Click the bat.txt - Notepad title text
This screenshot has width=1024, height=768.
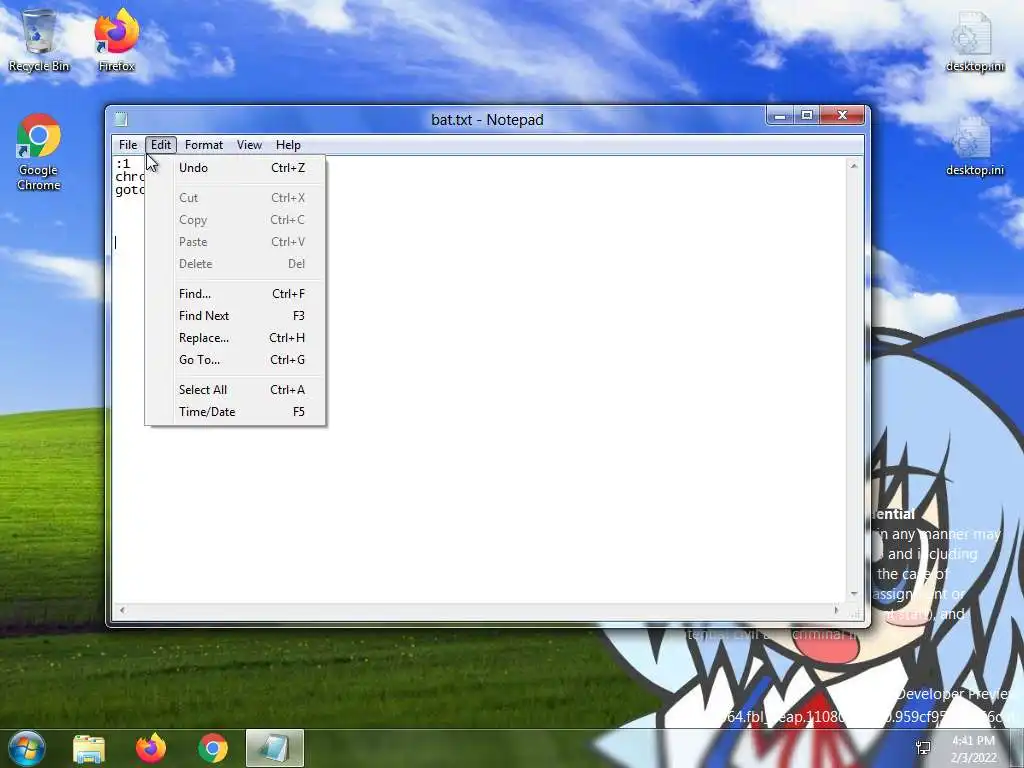point(487,120)
